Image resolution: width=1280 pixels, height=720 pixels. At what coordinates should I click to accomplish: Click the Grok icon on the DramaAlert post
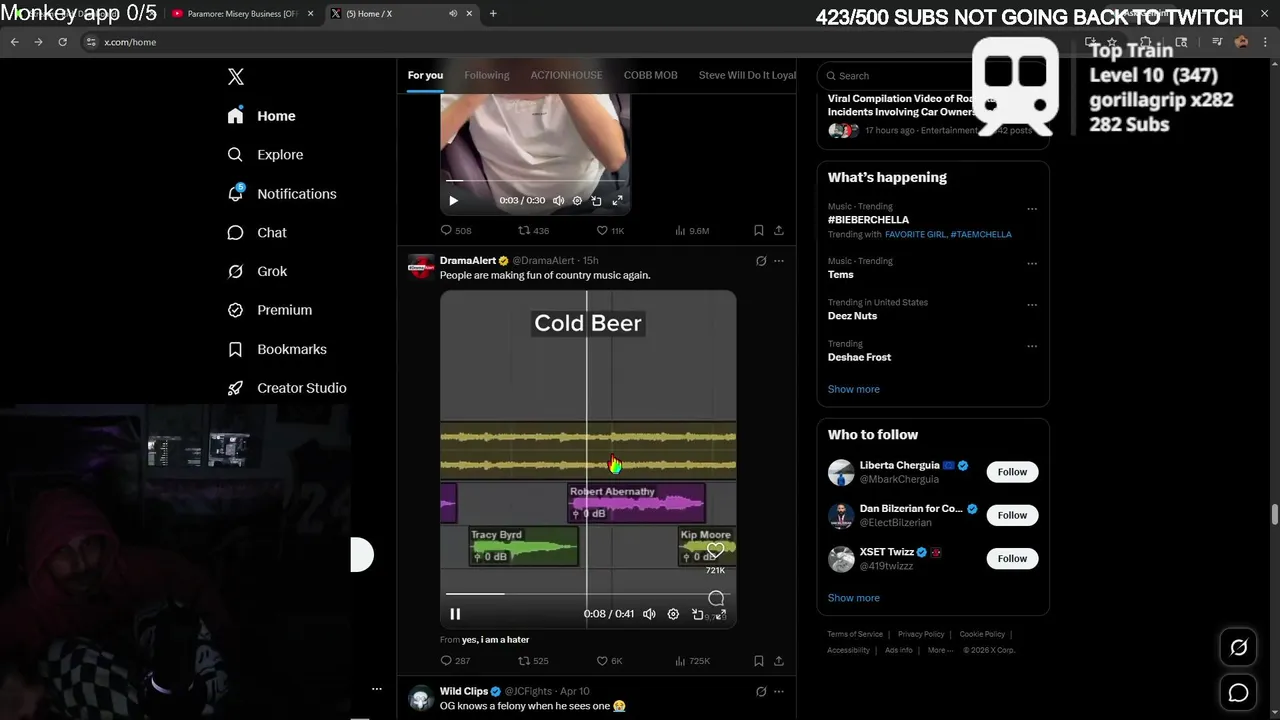coord(761,261)
